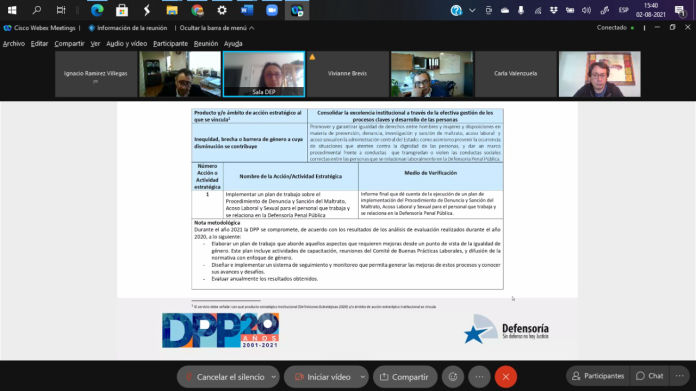Launch Google Chrome from taskbar
Image resolution: width=696 pixels, height=391 pixels.
[x=197, y=10]
